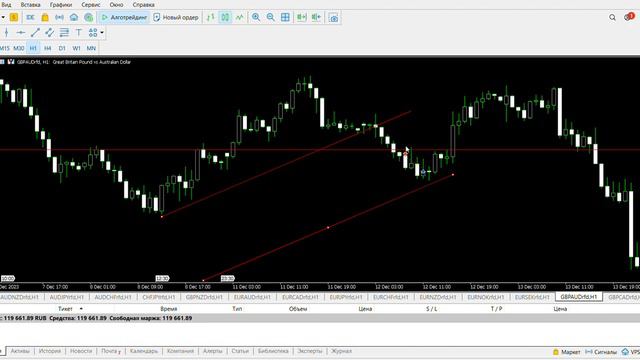Open the notifications icon with red badge
This screenshot has width=640, height=360.
click(629, 17)
